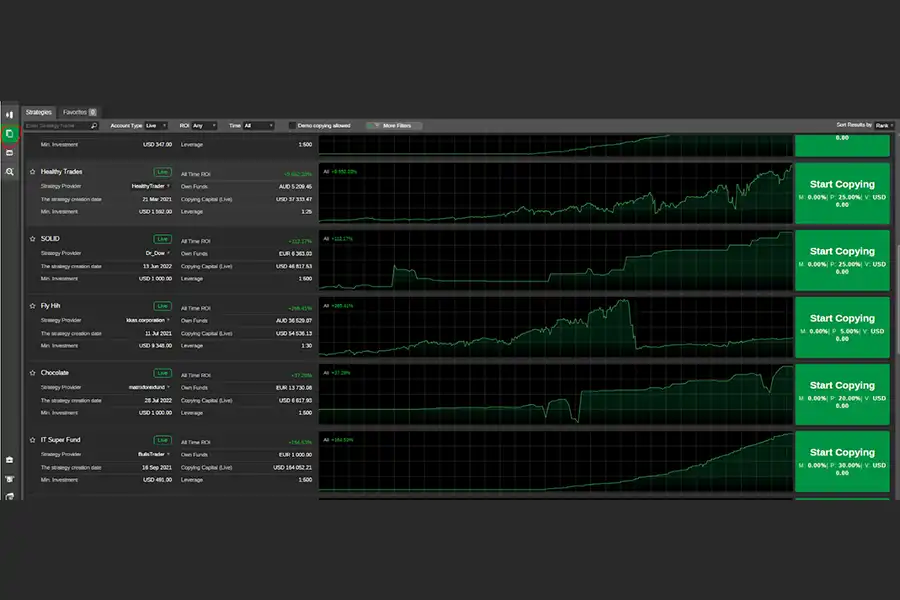
Task: Click the Dr_Dow provider name
Action: click(x=155, y=253)
